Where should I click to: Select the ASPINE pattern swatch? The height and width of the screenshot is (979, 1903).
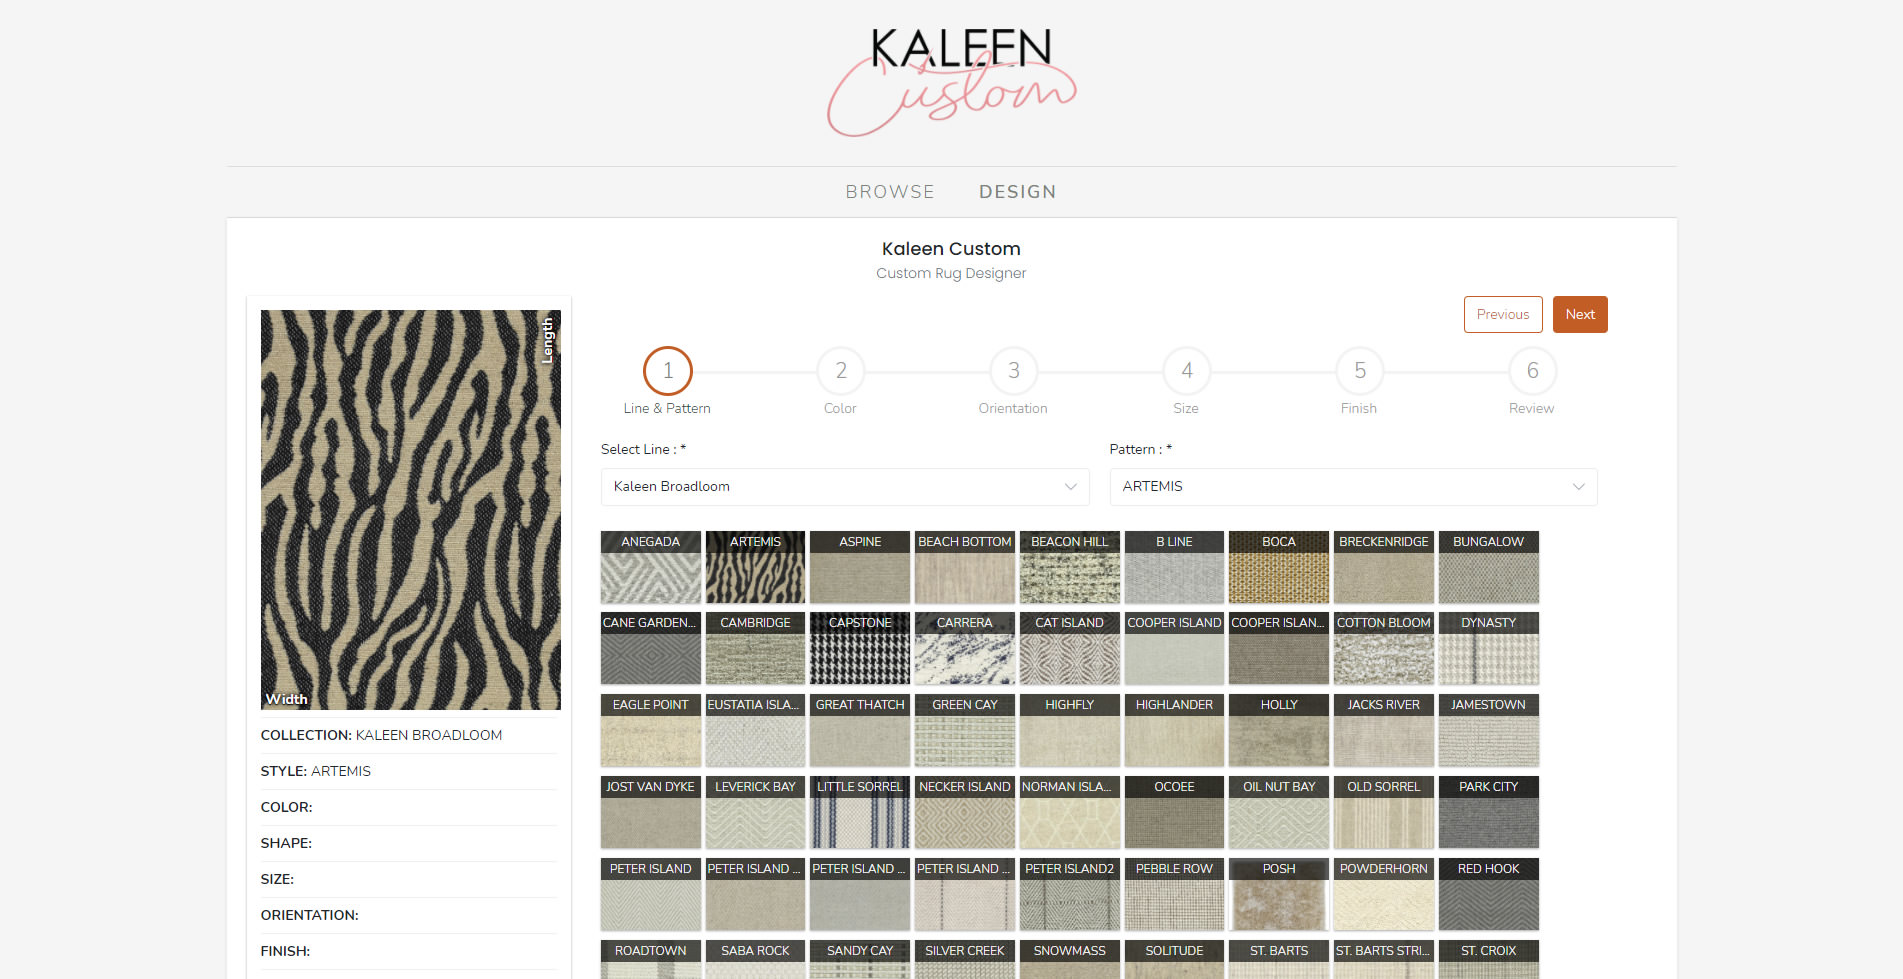(x=860, y=567)
